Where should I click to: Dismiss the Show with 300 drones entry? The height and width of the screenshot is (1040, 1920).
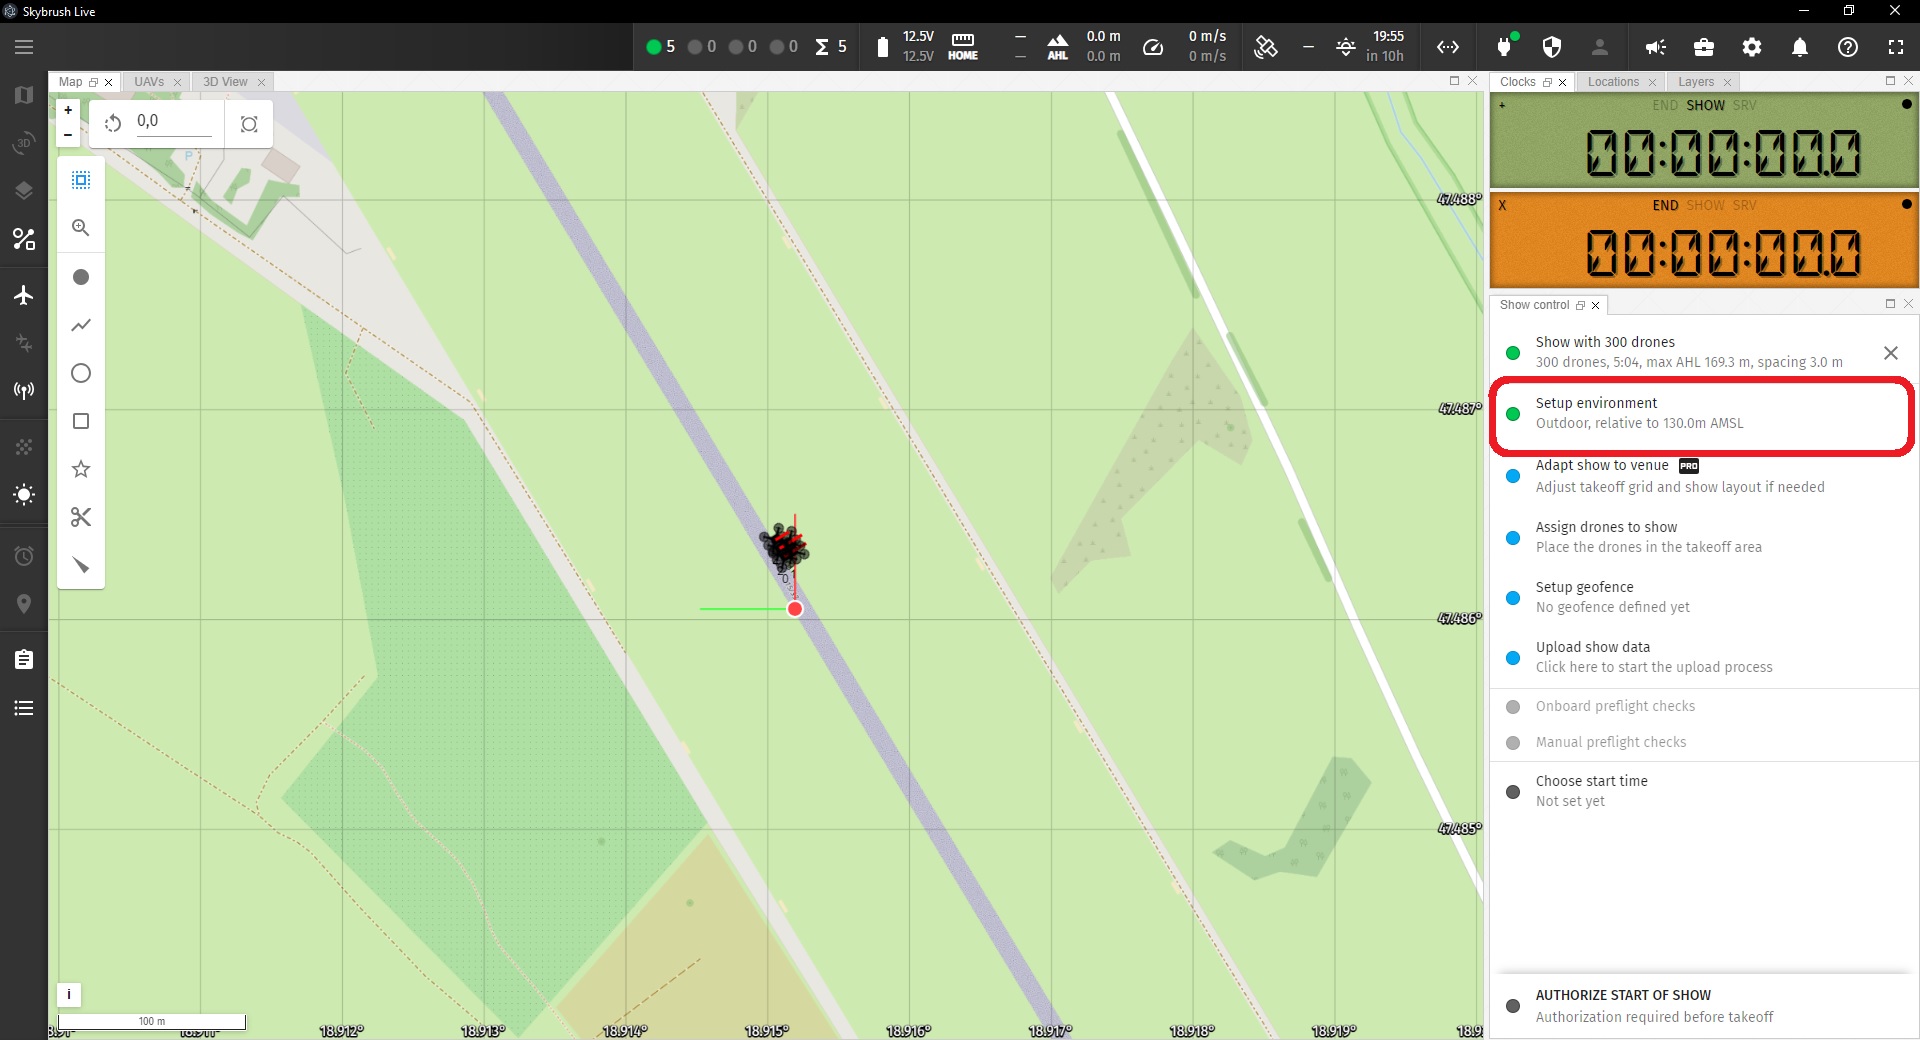(1891, 353)
